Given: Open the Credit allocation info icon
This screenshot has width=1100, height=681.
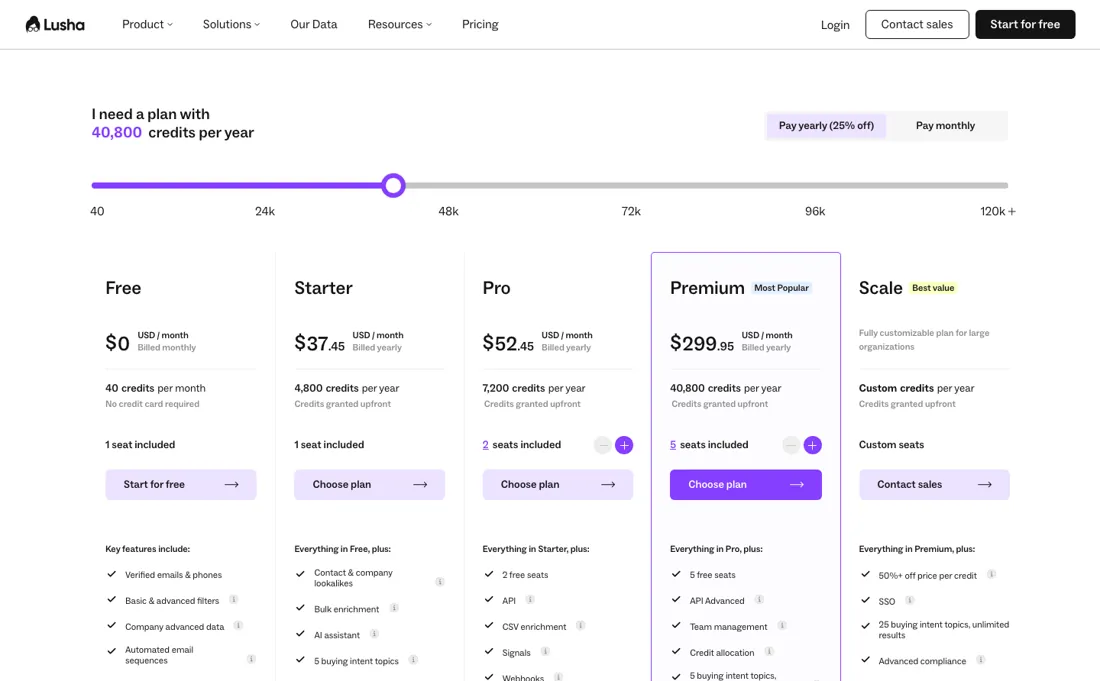Looking at the screenshot, I should (769, 652).
